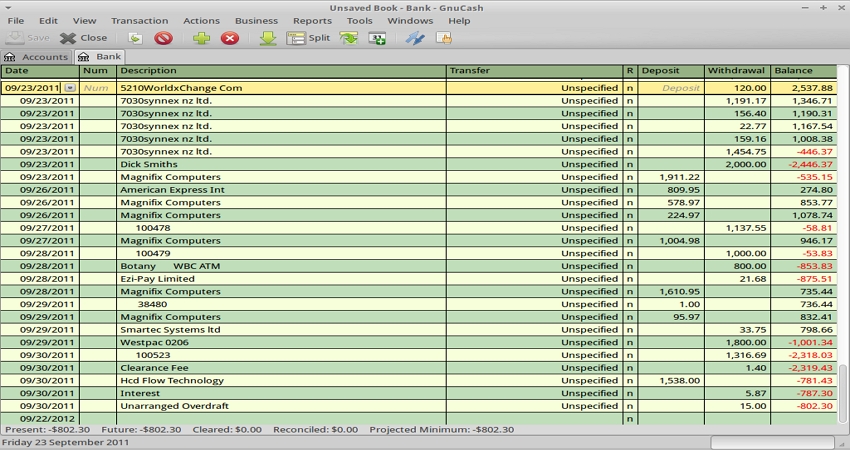Image resolution: width=850 pixels, height=450 pixels.
Task: Select the Clearance Fee transaction
Action: [418, 368]
